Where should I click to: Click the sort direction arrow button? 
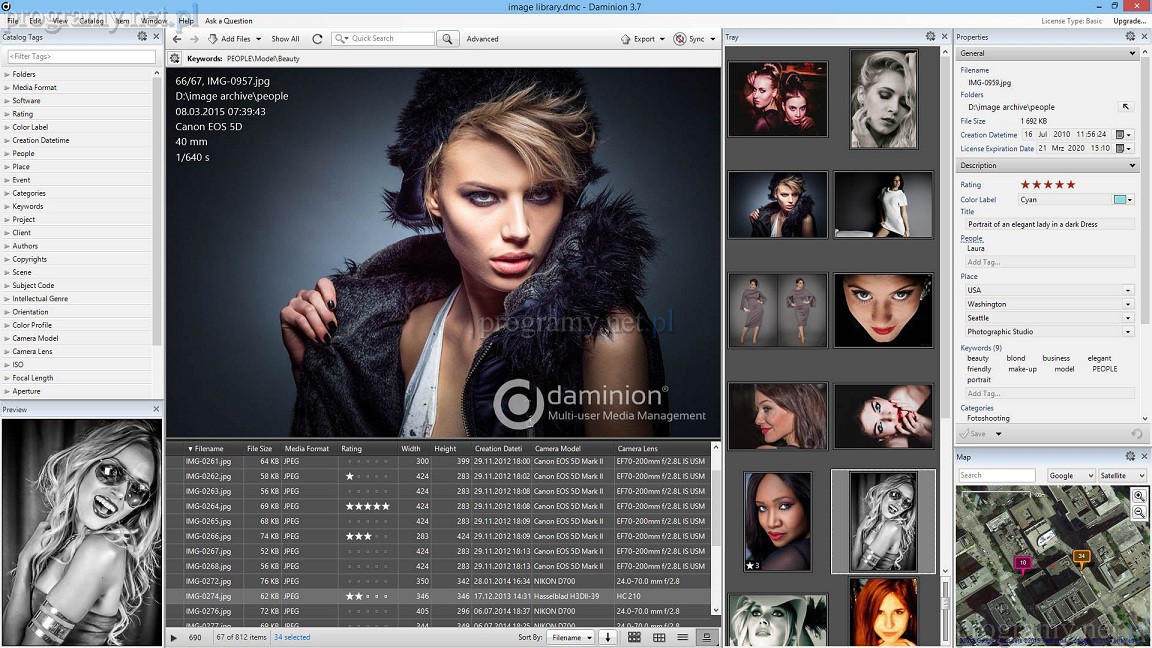coord(607,637)
